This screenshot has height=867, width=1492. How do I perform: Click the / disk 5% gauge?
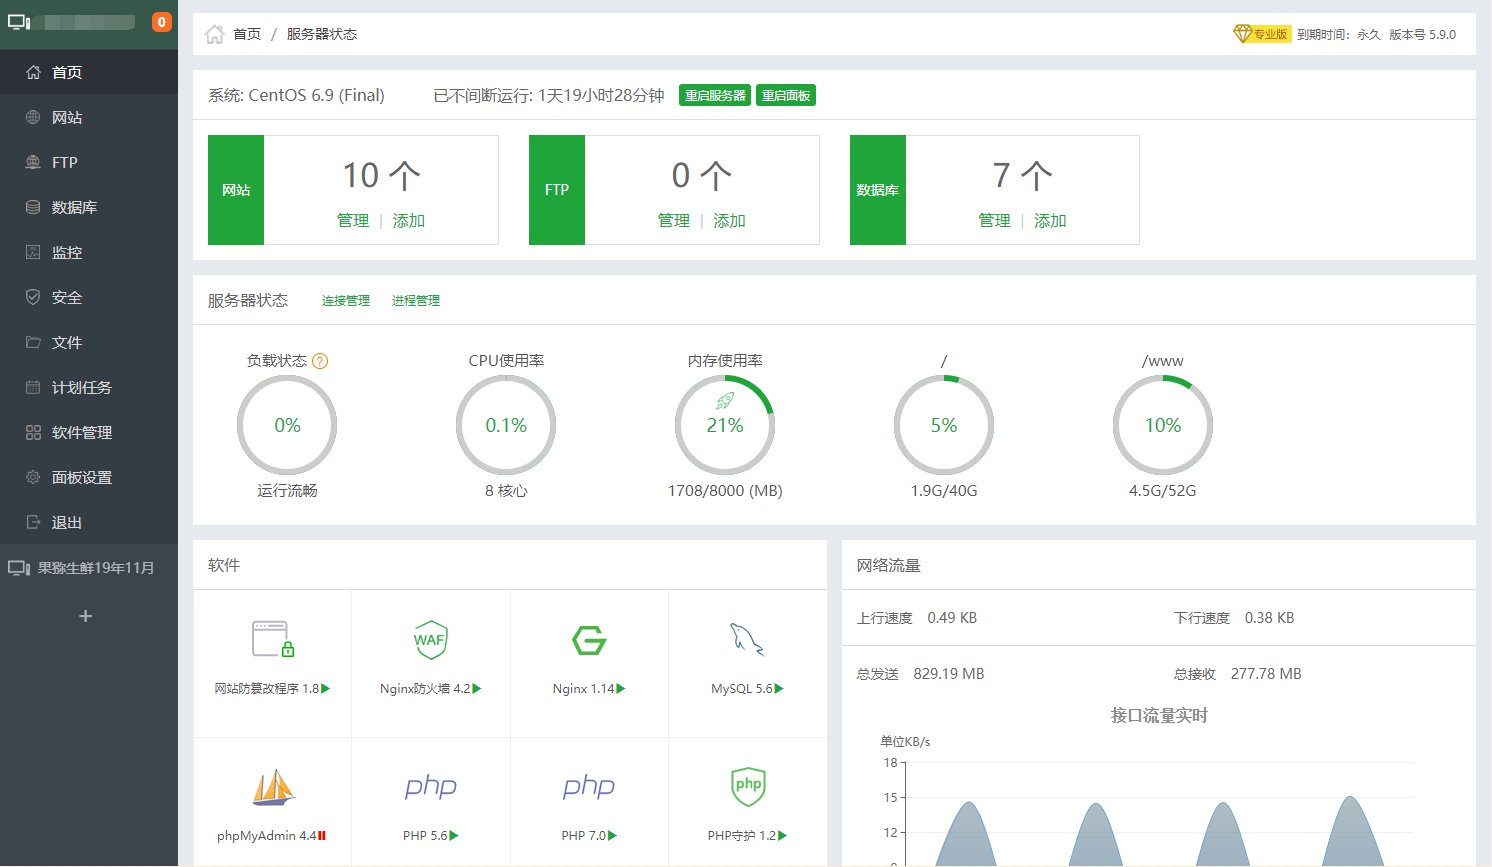[x=944, y=425]
